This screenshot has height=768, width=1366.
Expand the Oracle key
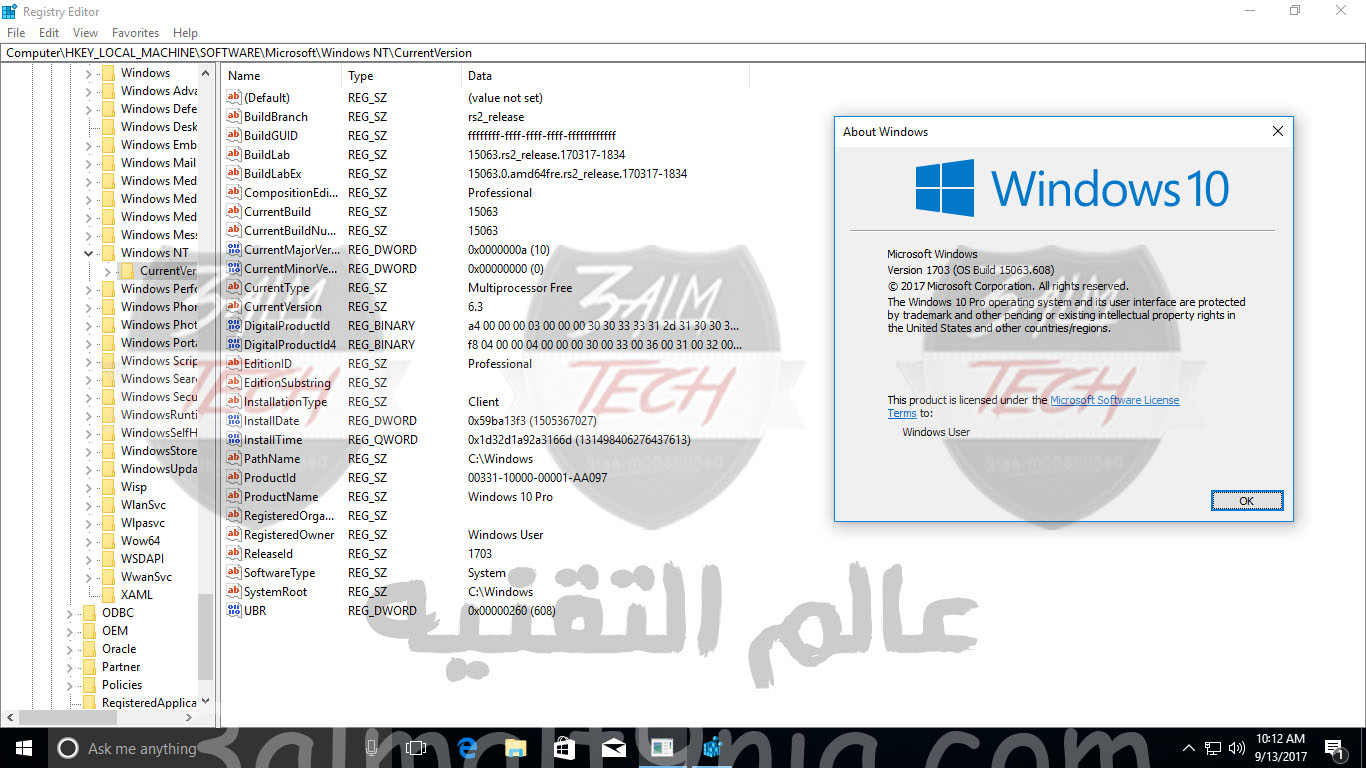click(69, 649)
